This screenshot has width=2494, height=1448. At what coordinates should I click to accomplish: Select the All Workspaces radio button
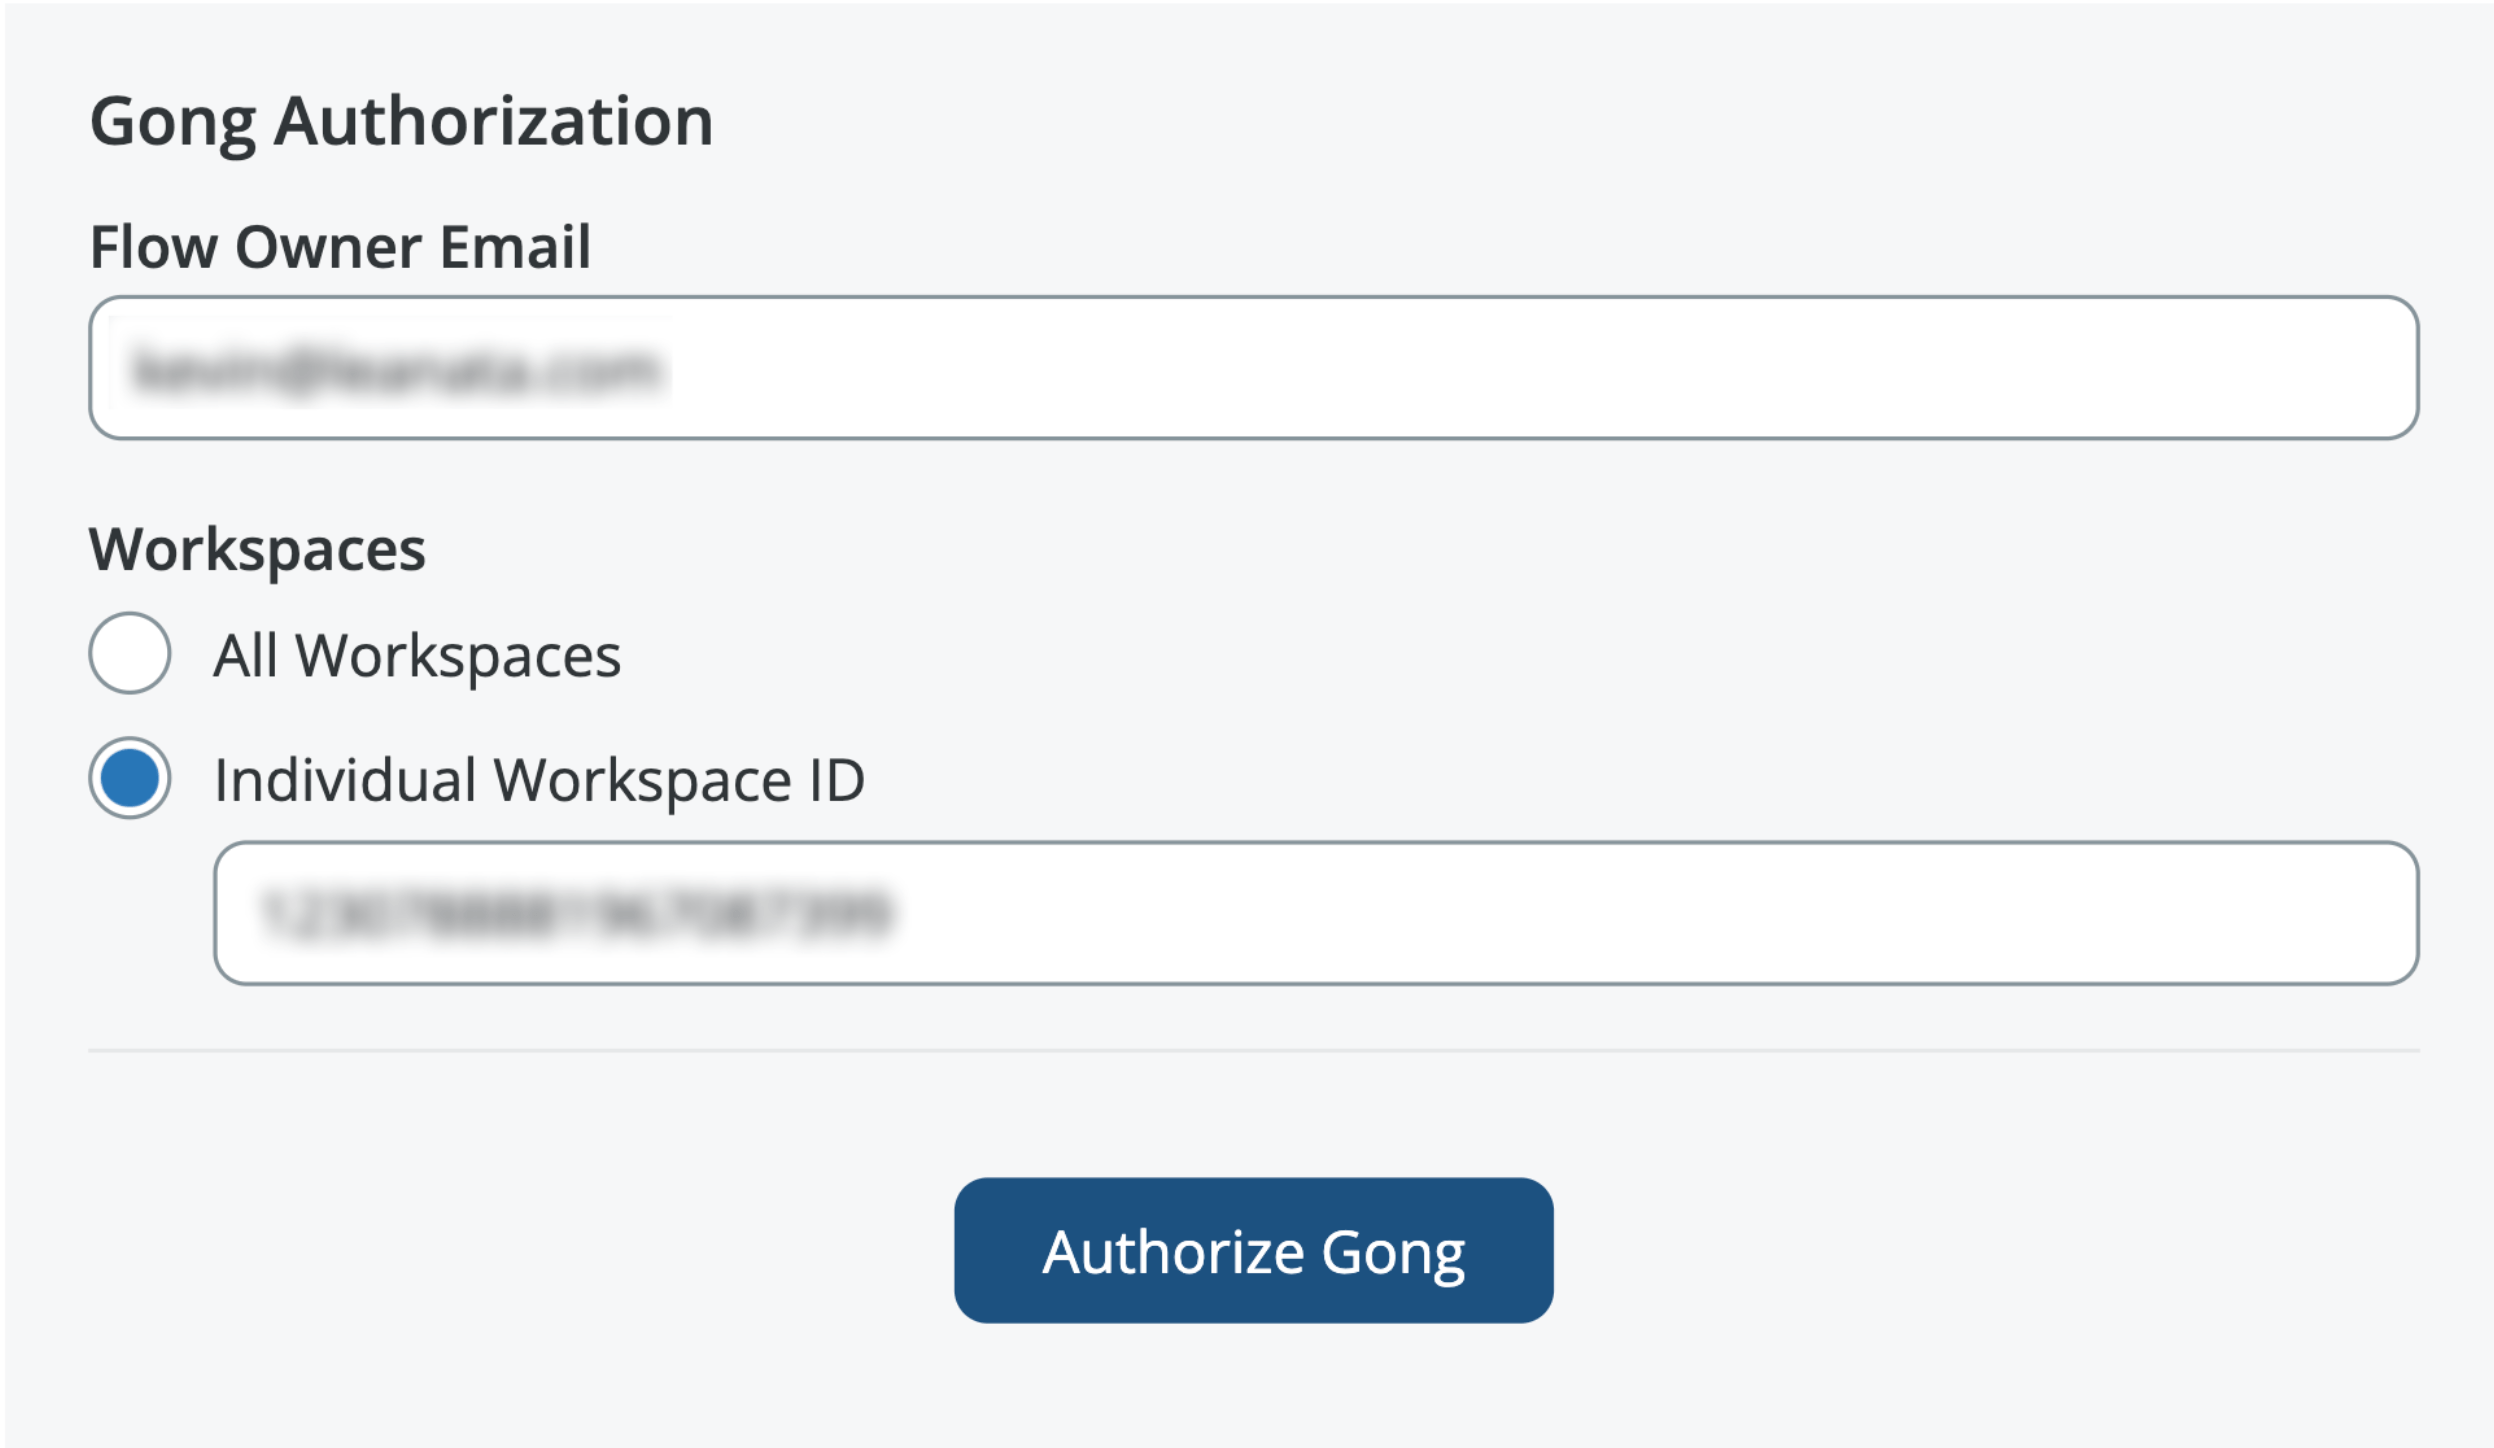pos(129,653)
